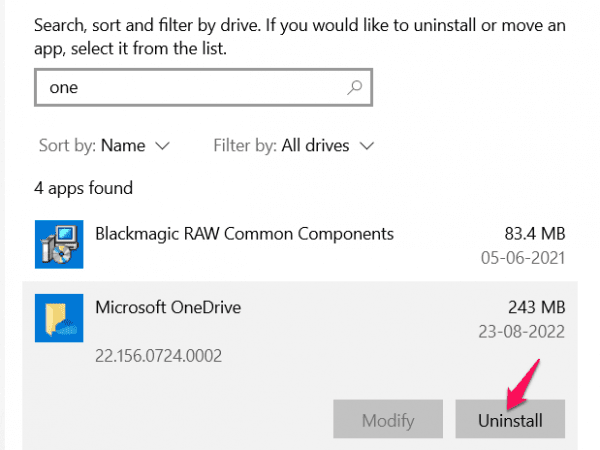
Task: Click the "Filter by:" label text
Action: pos(245,145)
